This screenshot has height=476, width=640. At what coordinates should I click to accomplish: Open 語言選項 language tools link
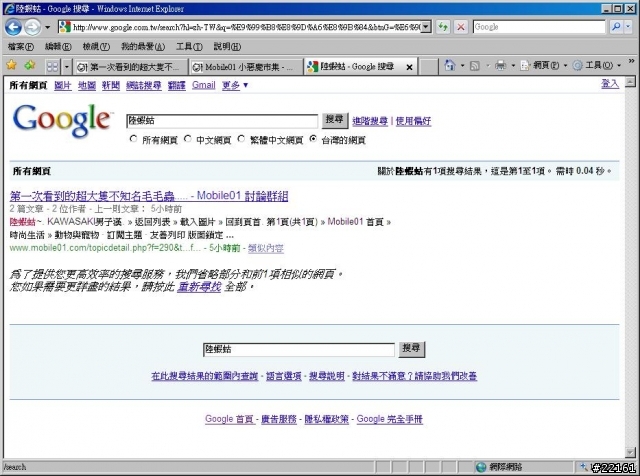(x=284, y=376)
